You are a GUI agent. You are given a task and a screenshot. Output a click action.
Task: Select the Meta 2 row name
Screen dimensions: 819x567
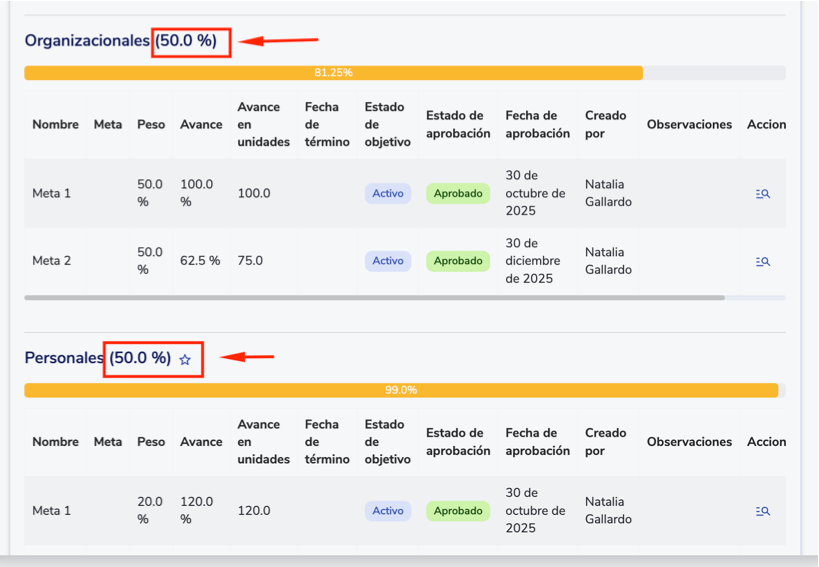pos(52,261)
